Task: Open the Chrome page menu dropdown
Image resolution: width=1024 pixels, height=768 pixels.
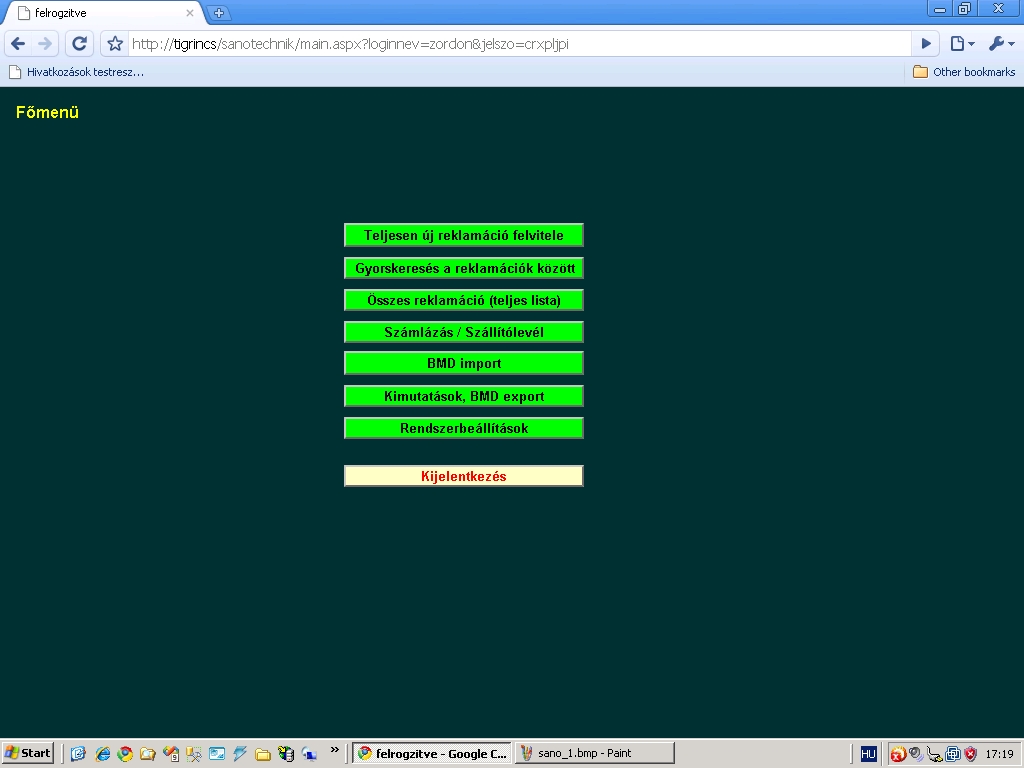Action: pos(962,44)
